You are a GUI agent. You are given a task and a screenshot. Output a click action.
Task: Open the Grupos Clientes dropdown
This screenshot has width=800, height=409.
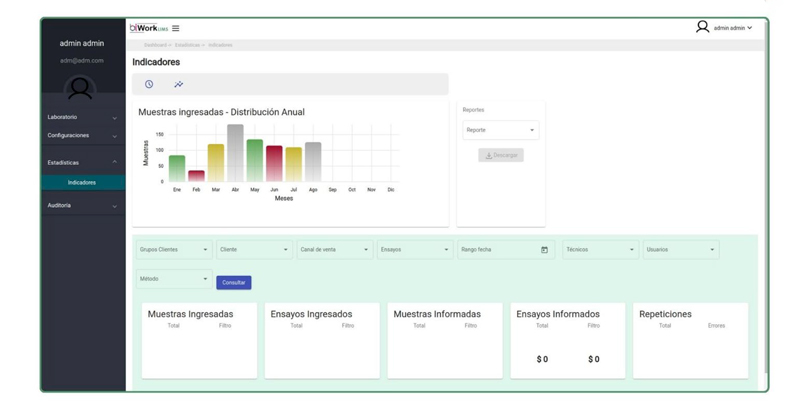click(x=174, y=250)
